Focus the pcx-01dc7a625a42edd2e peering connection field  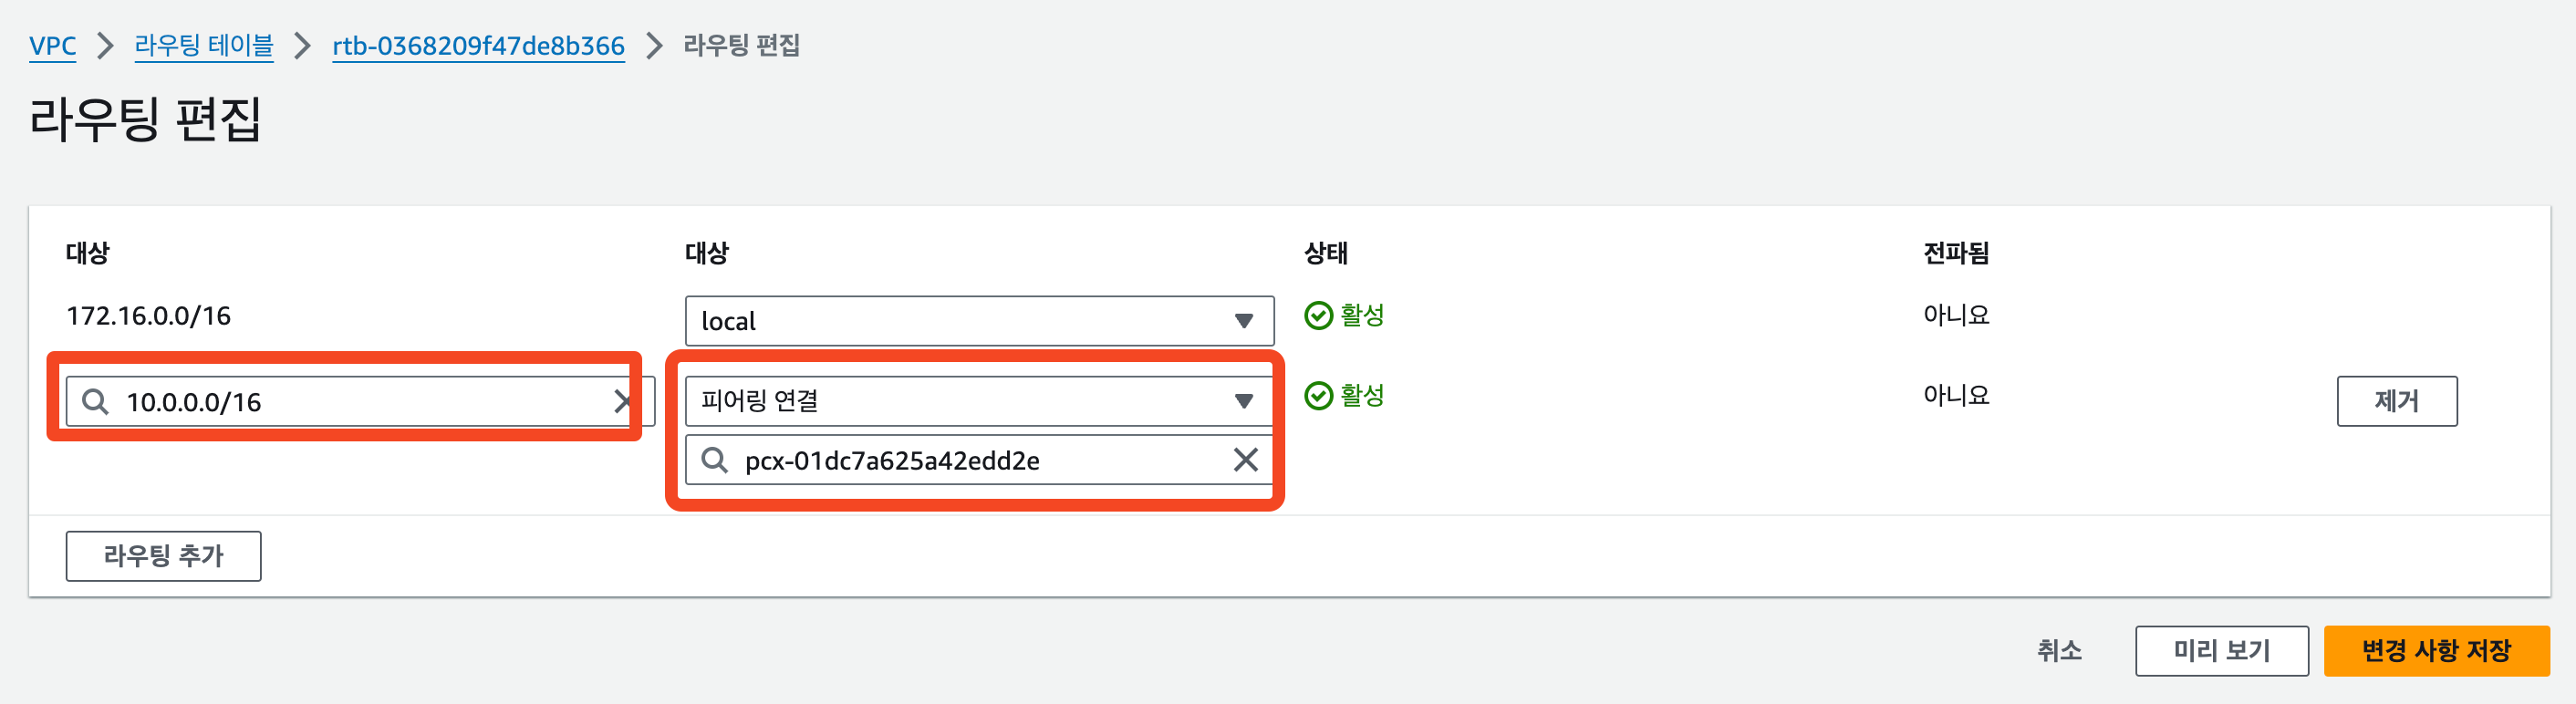click(980, 460)
